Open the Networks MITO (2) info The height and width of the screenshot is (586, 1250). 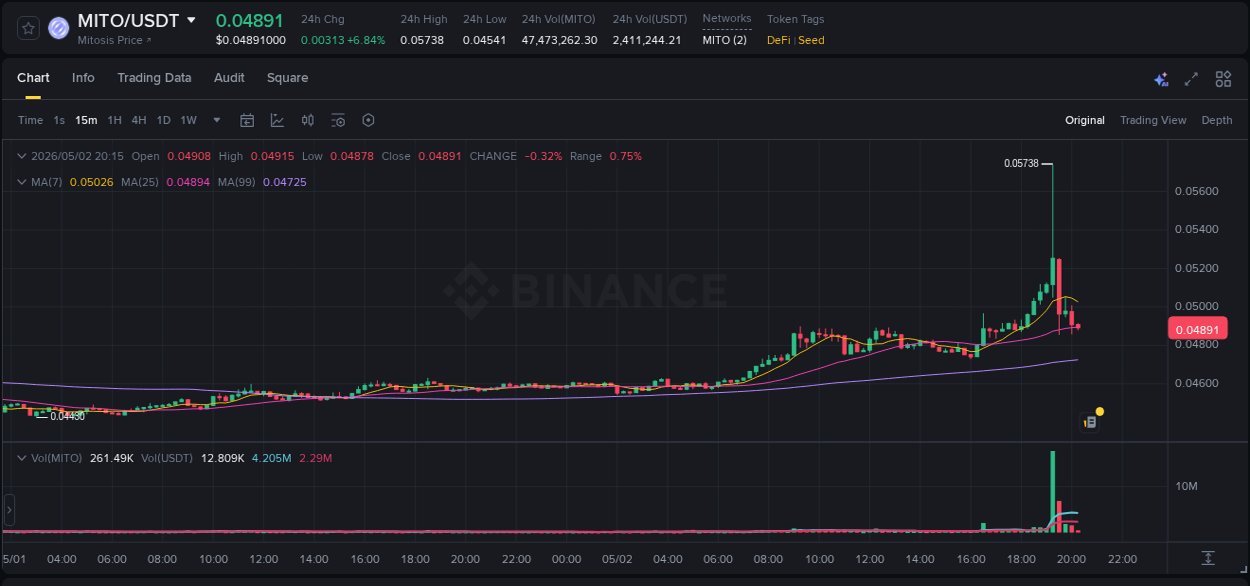[x=724, y=40]
